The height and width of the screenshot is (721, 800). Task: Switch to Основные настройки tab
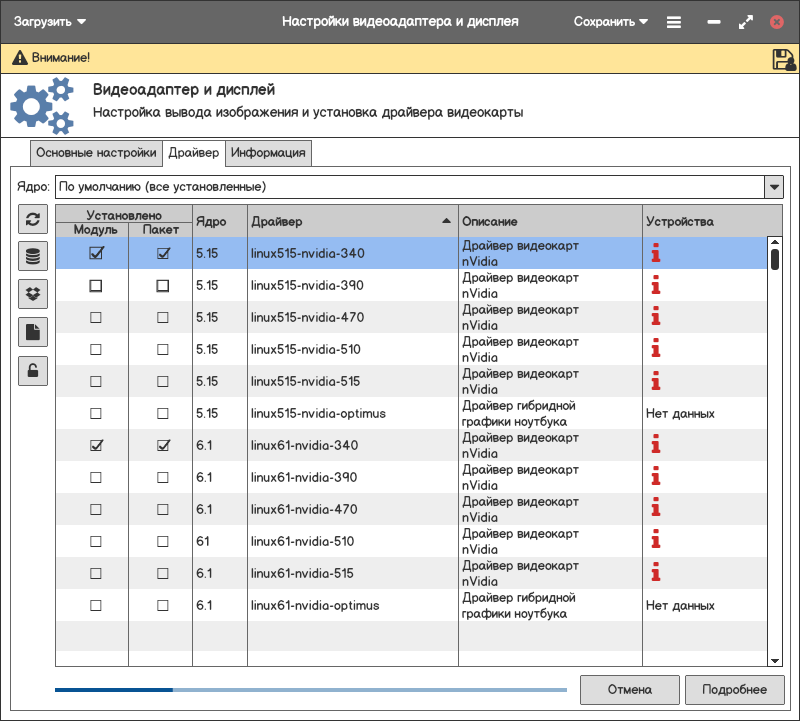pos(96,153)
